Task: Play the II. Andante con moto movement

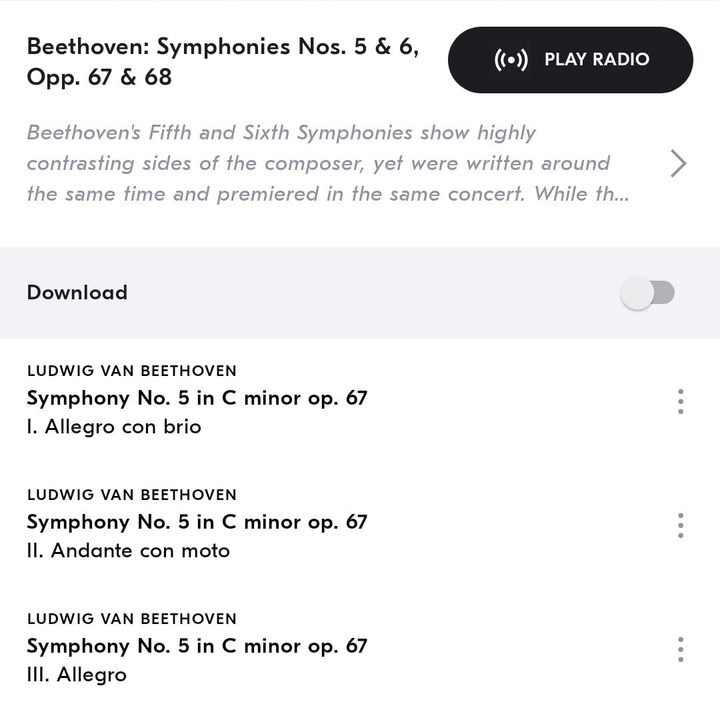Action: (128, 551)
